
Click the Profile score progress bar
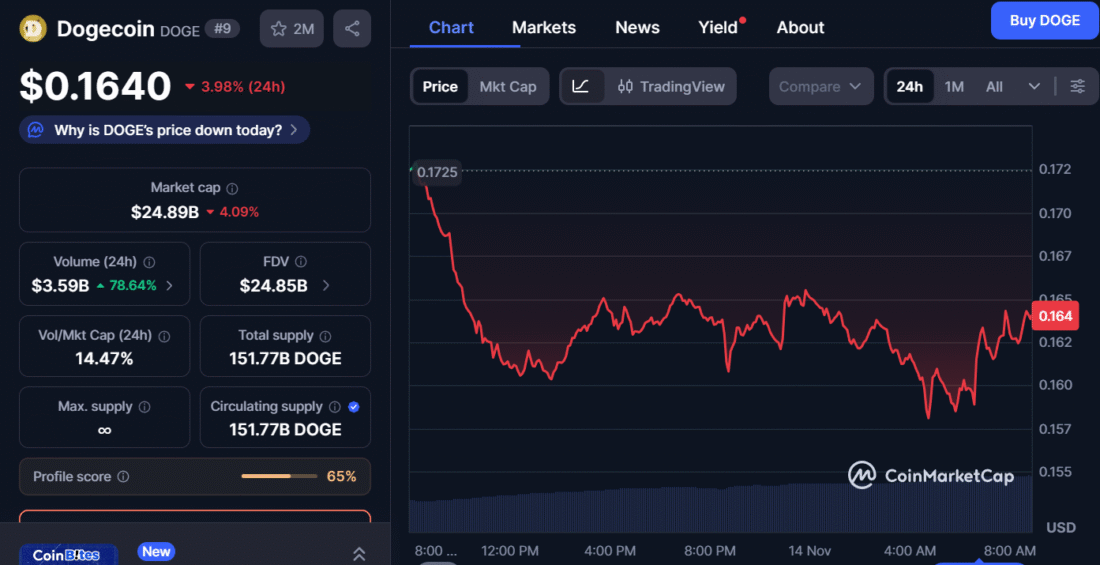pos(279,477)
